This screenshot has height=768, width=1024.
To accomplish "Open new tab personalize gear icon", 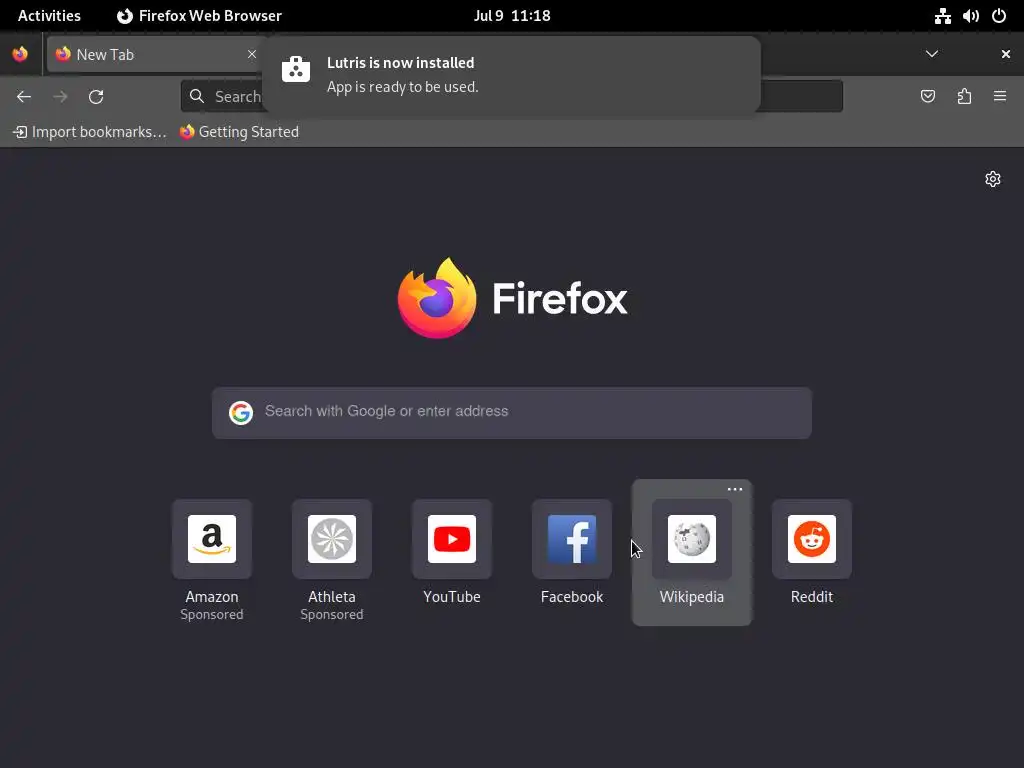I will click(993, 179).
